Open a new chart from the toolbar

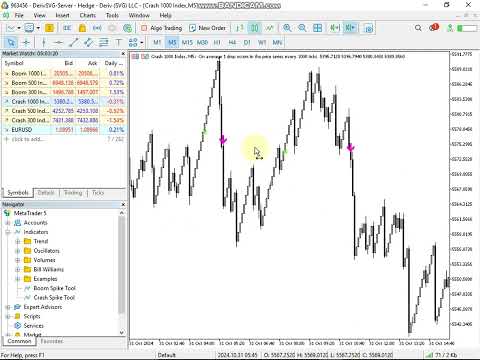coord(10,28)
